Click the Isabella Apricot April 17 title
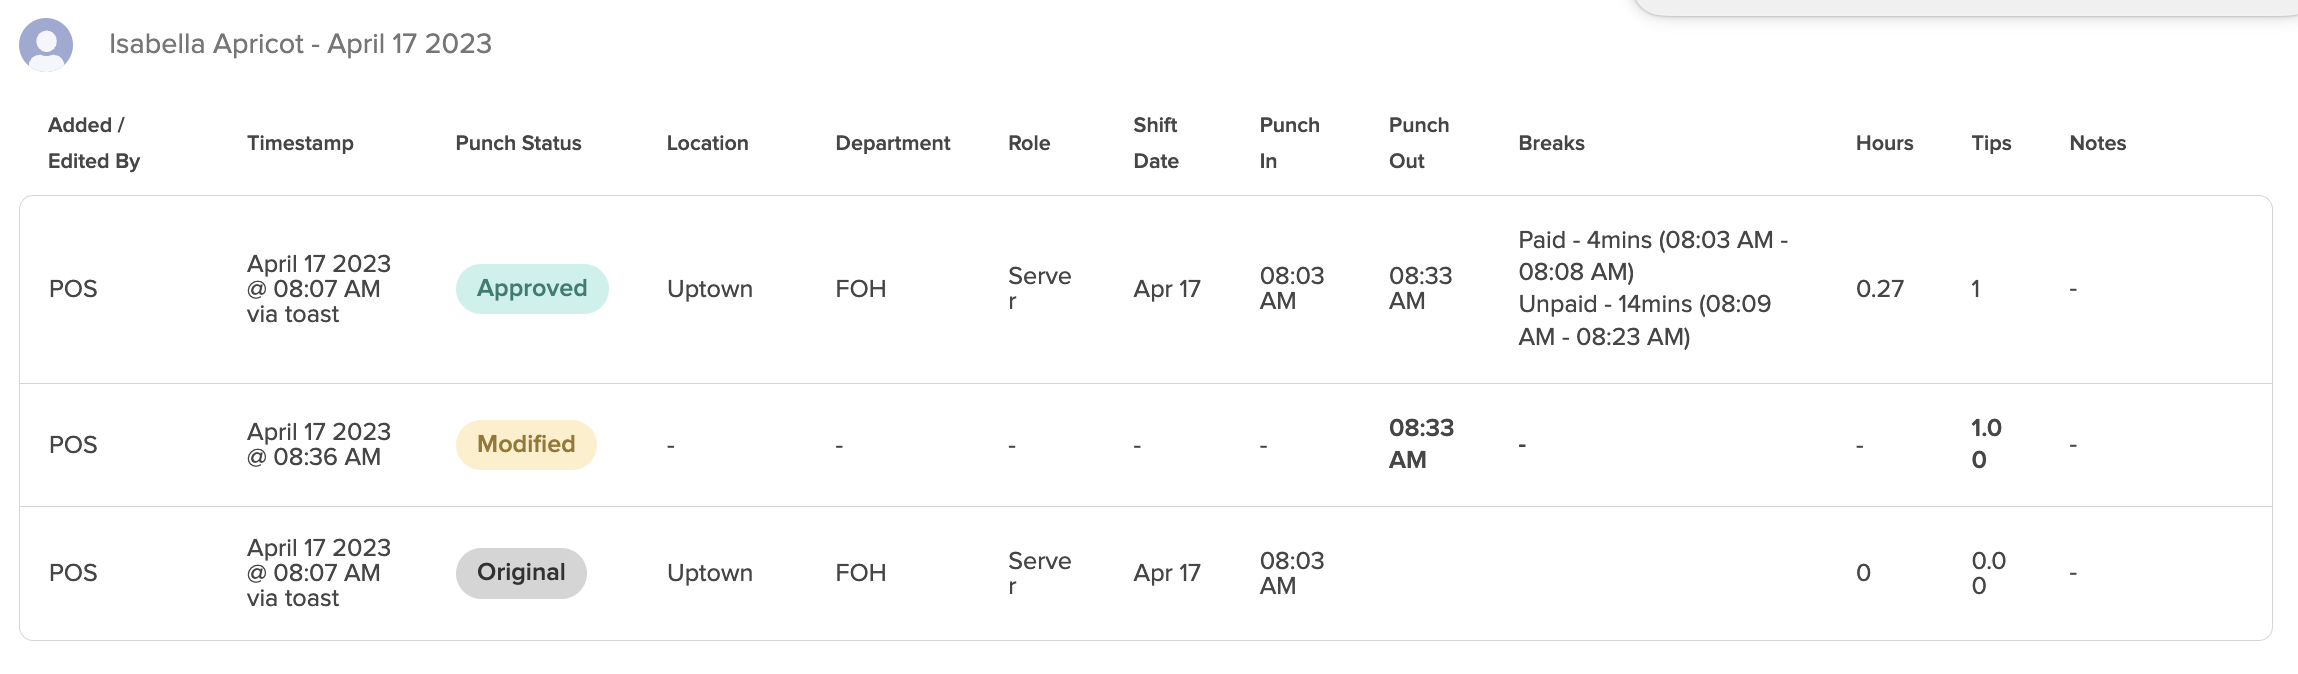Screen dimensions: 2298x674 [300, 44]
